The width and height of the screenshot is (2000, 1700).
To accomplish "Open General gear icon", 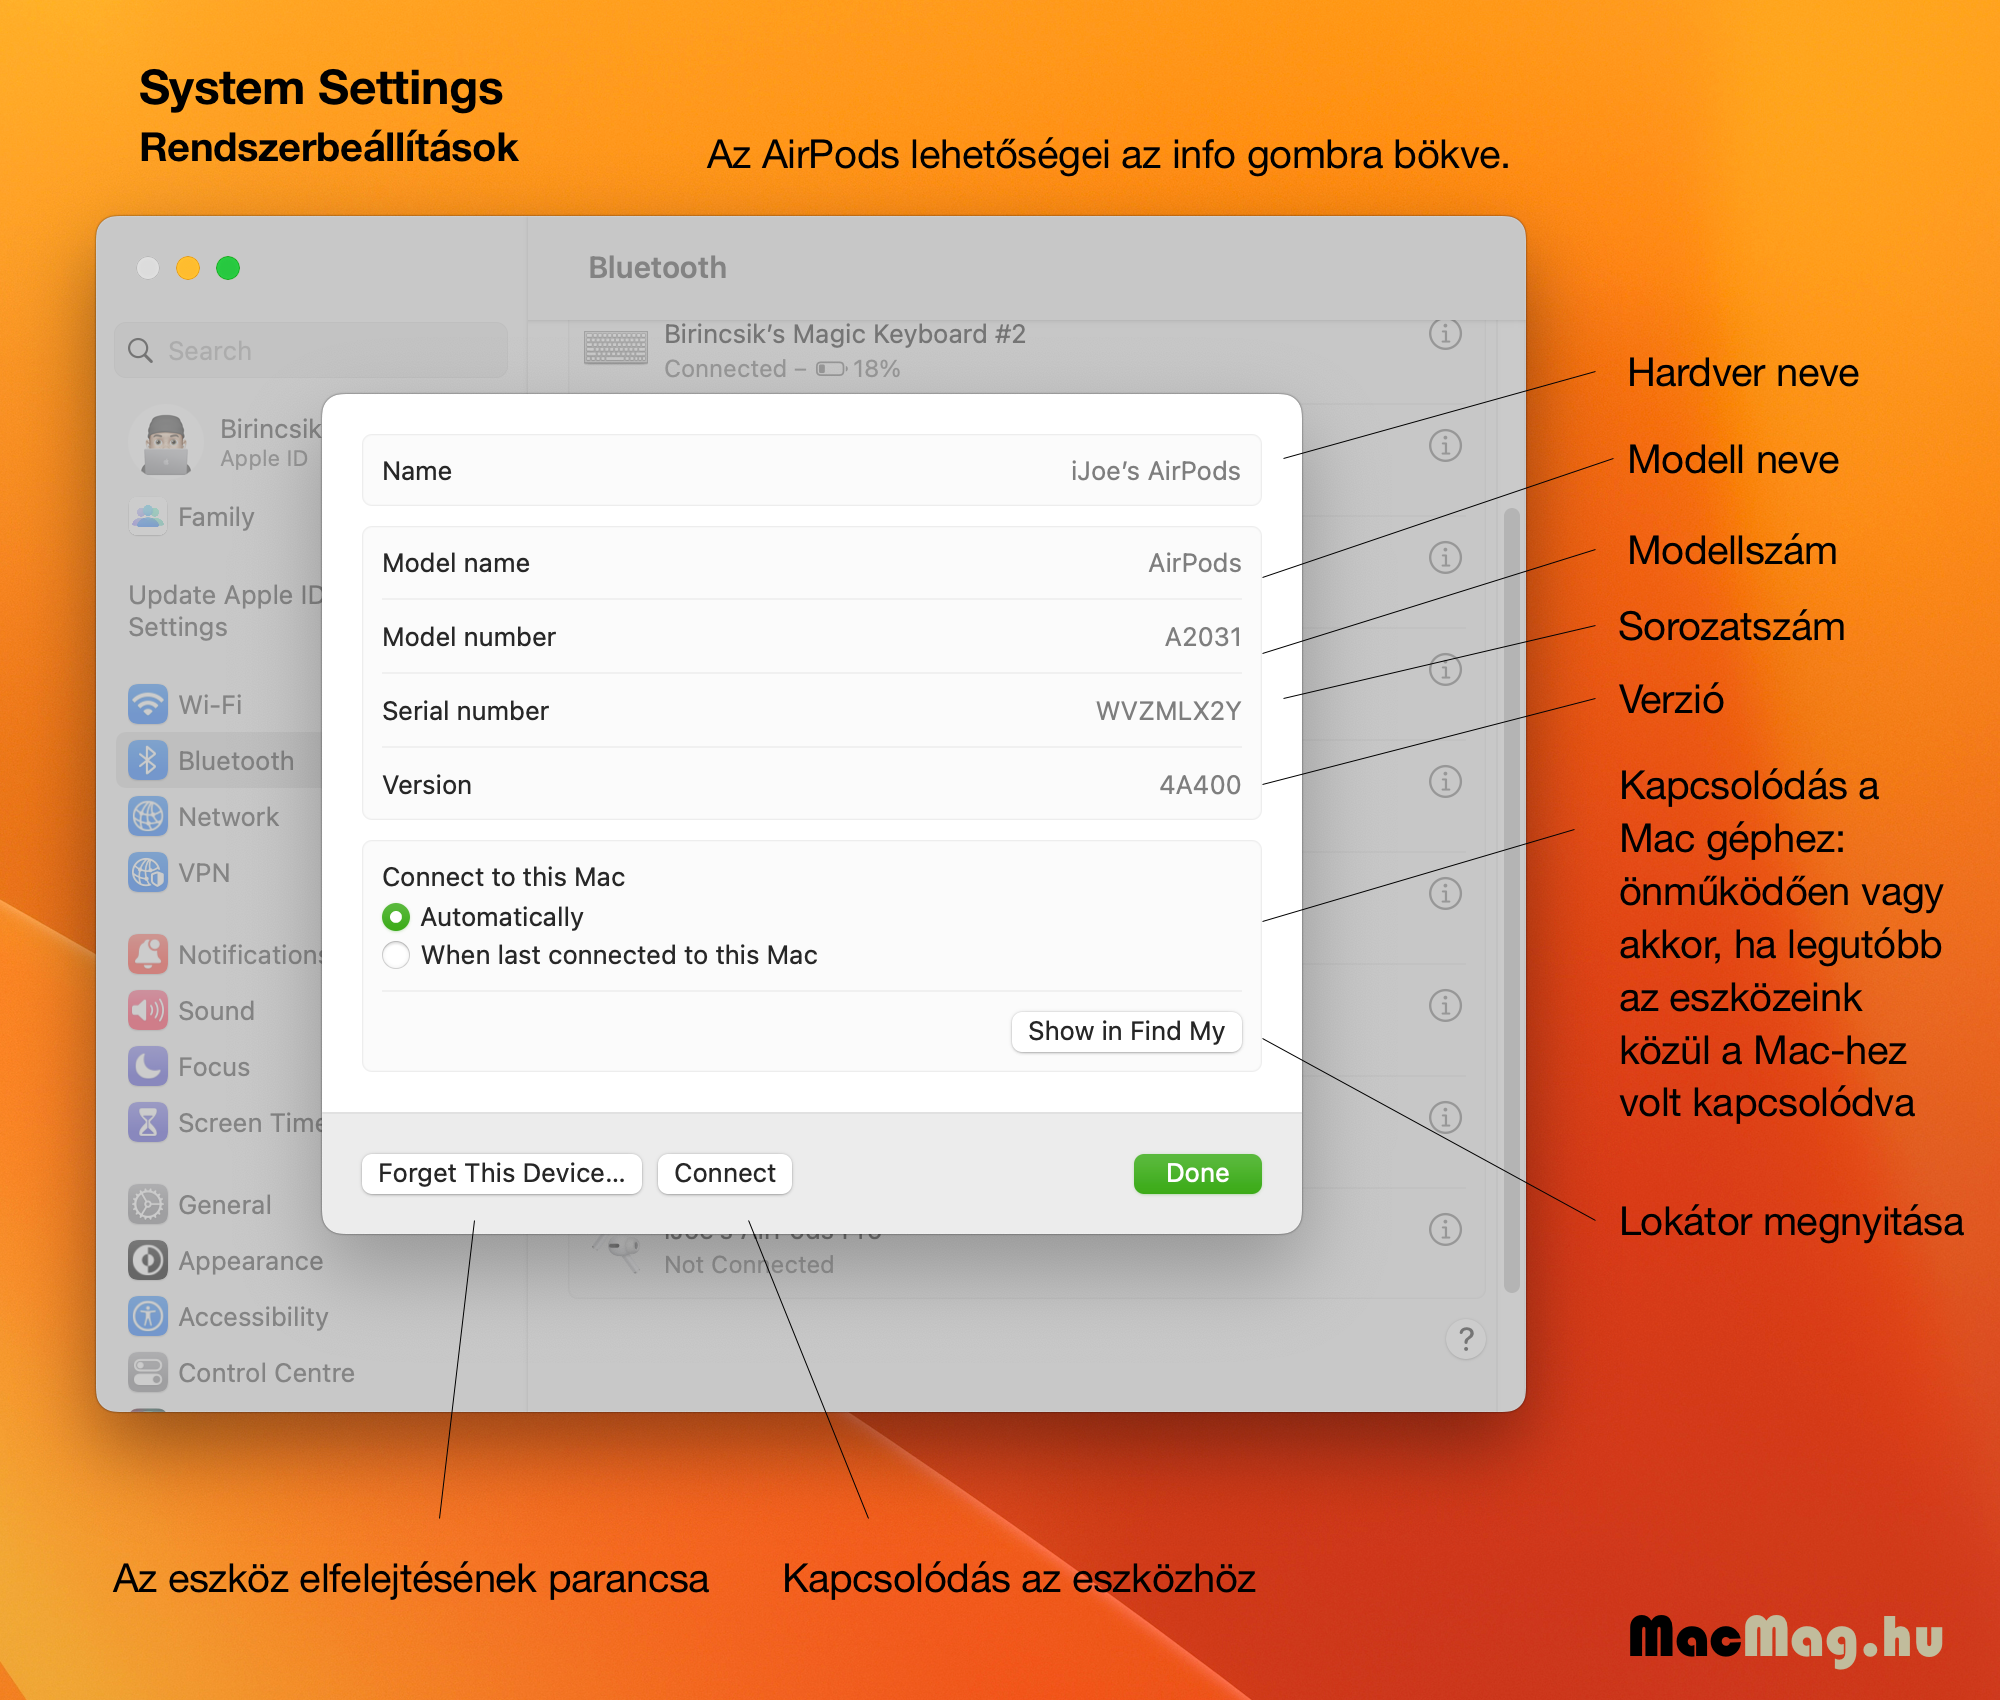I will 148,1204.
